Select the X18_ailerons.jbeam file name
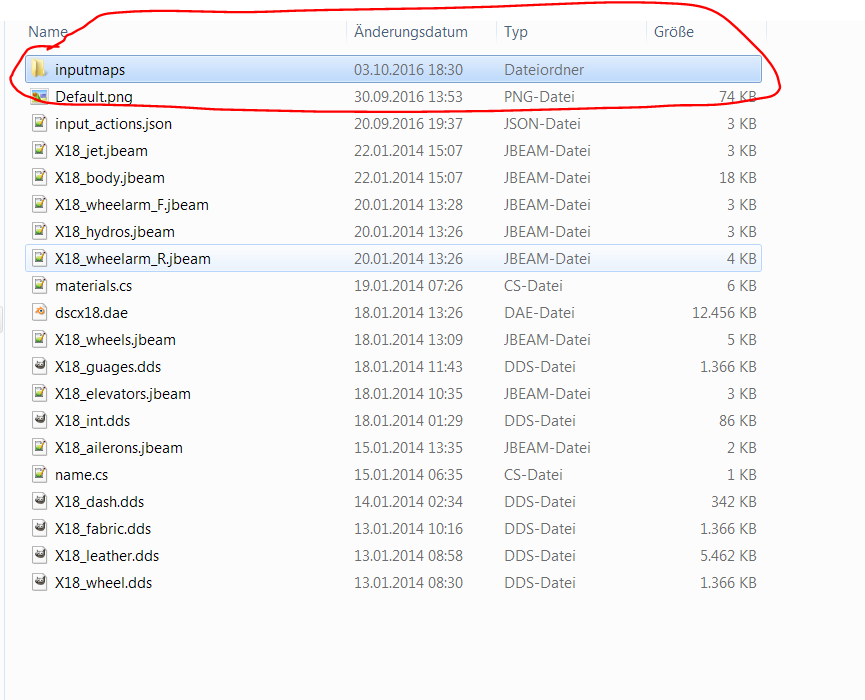The height and width of the screenshot is (700, 865). tap(119, 448)
